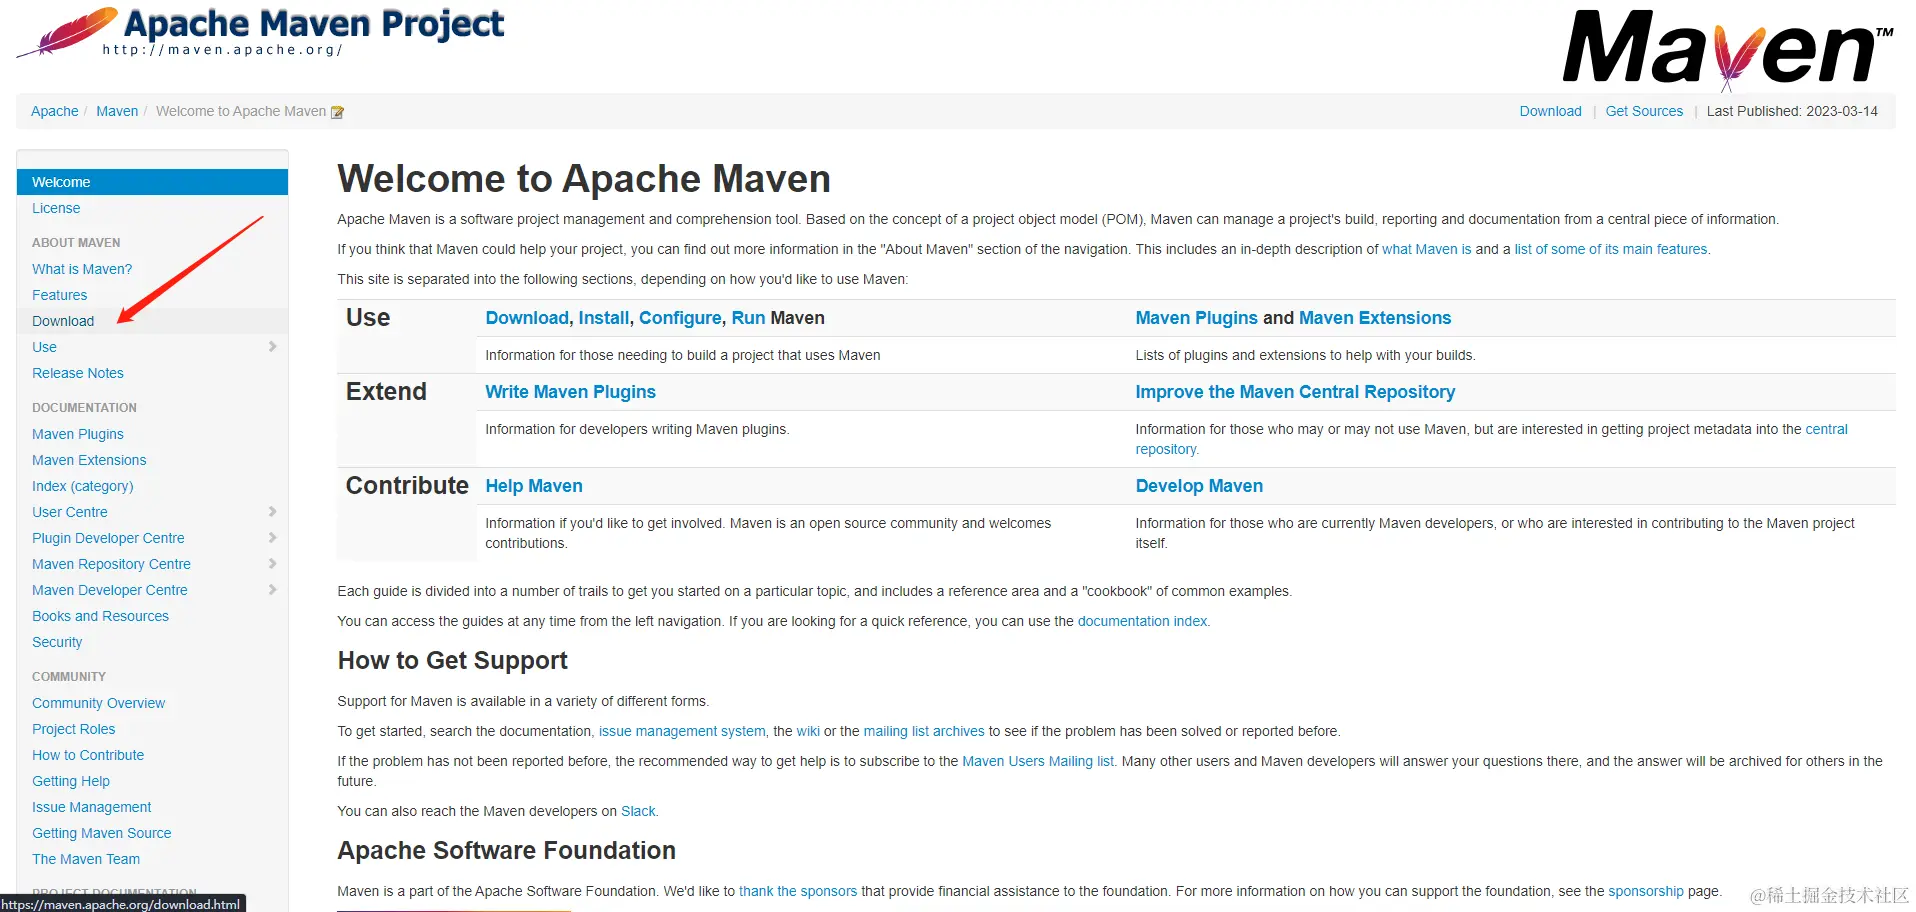The image size is (1916, 912).
Task: Open Maven Plugins in sidebar
Action: [78, 434]
